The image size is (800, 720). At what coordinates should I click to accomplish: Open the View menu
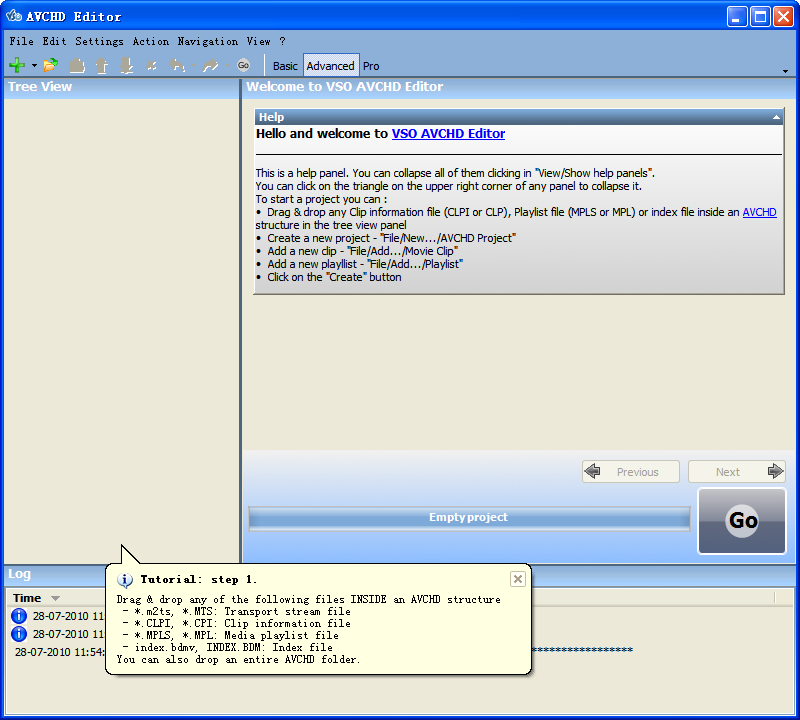tap(258, 41)
